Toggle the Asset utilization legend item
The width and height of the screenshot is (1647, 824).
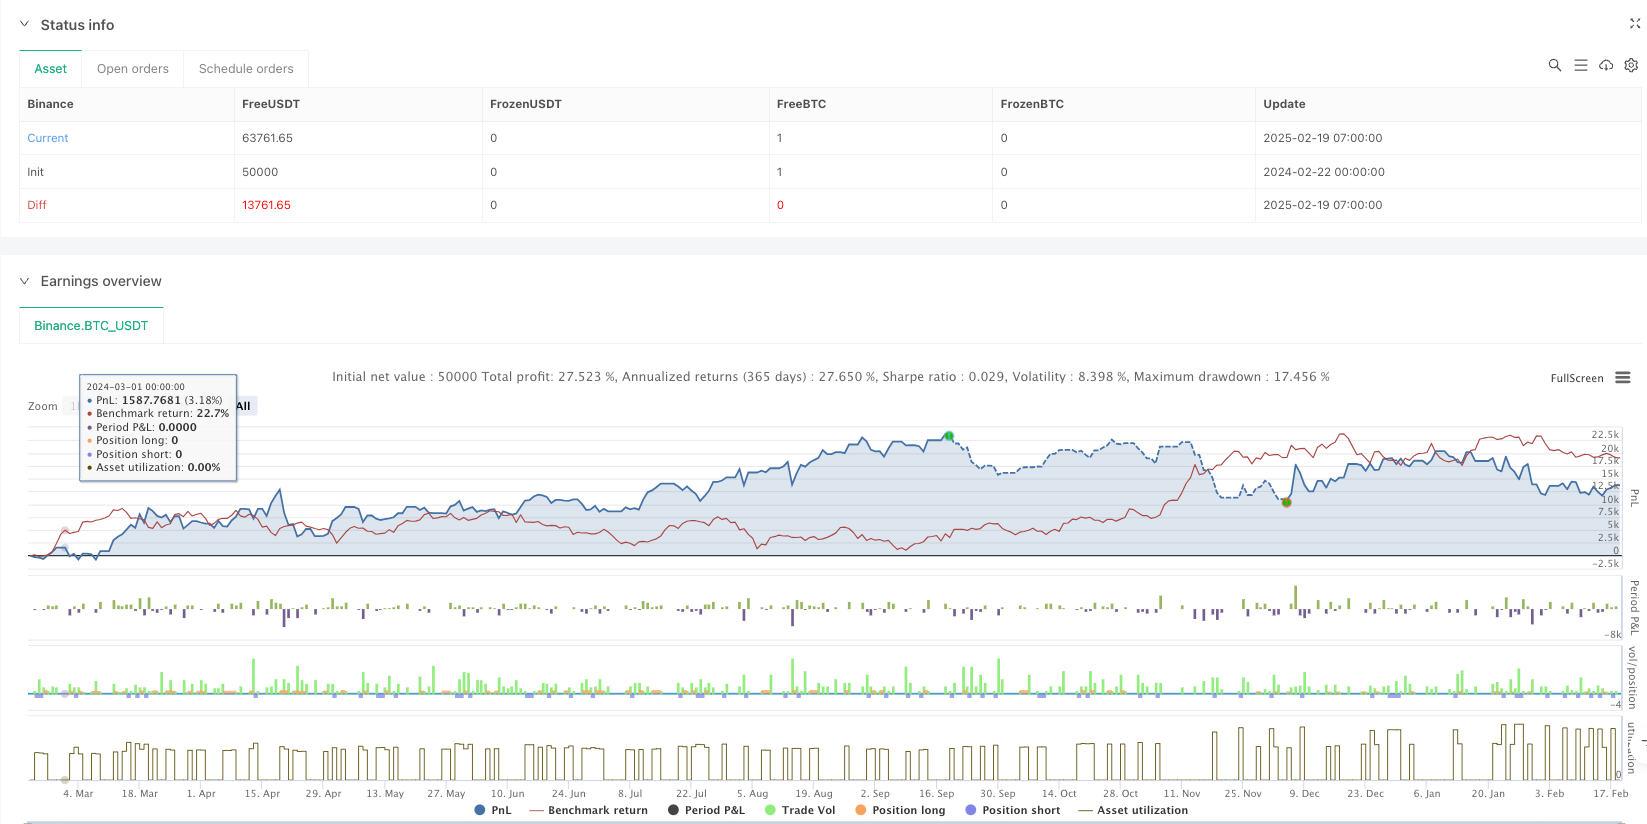pos(1132,810)
